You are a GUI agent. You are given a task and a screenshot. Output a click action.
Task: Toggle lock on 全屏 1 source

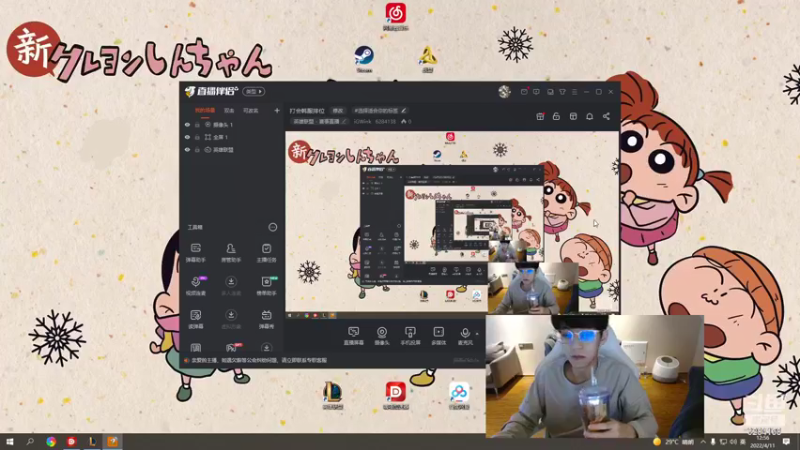coord(197,137)
